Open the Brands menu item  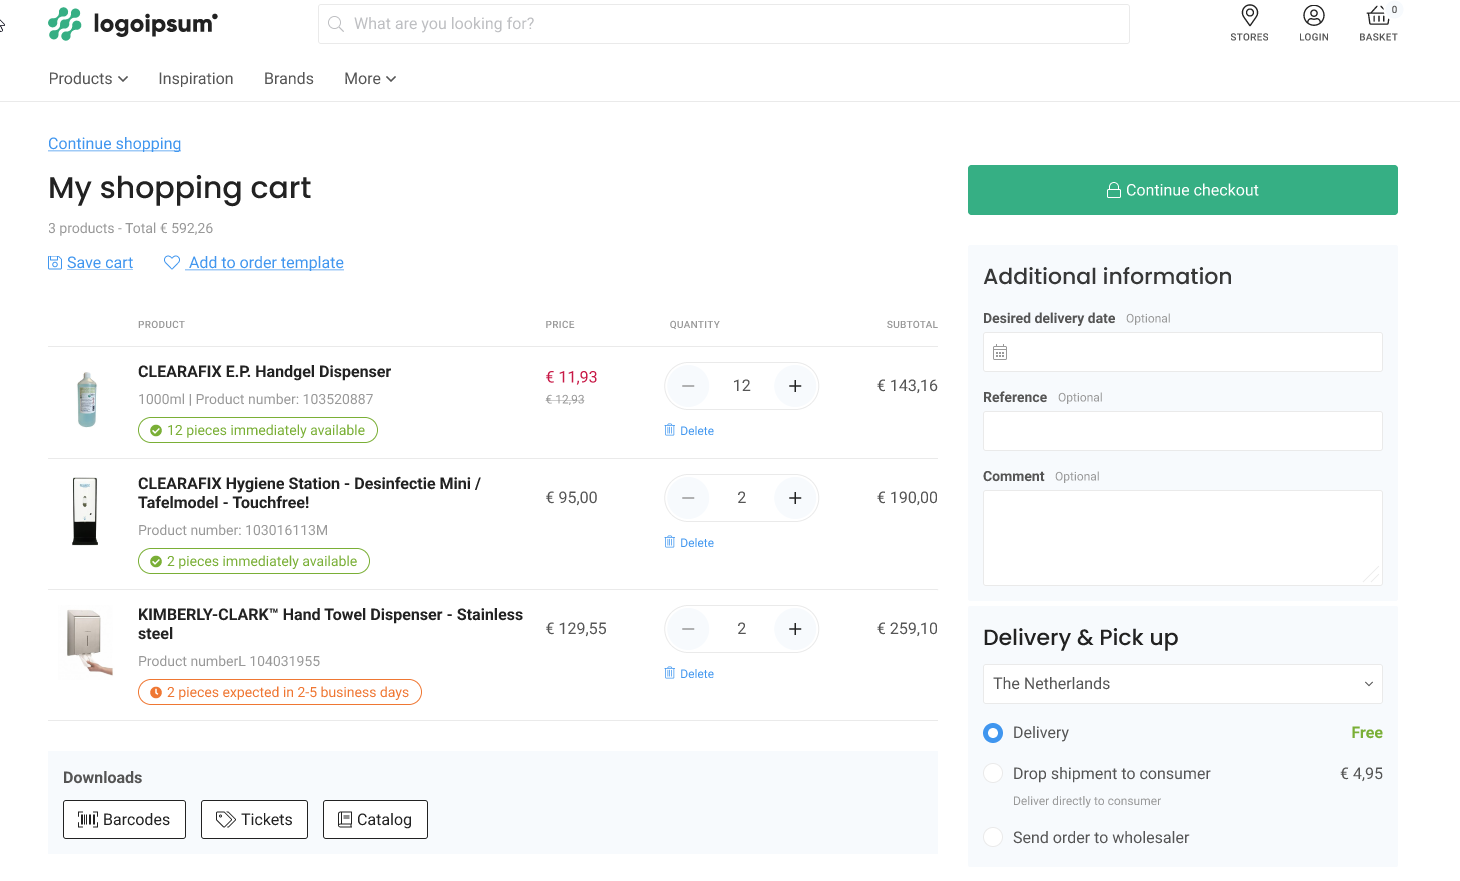(x=289, y=79)
